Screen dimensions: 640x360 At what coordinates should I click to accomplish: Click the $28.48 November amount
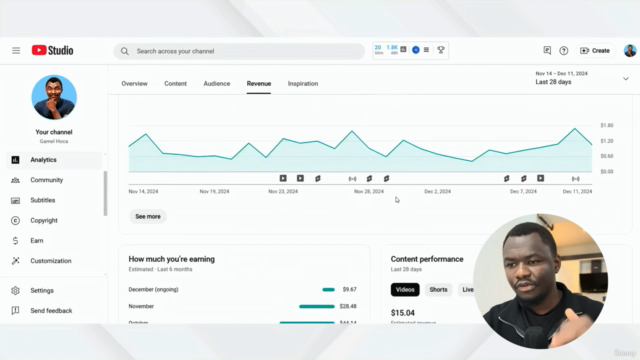pos(348,306)
